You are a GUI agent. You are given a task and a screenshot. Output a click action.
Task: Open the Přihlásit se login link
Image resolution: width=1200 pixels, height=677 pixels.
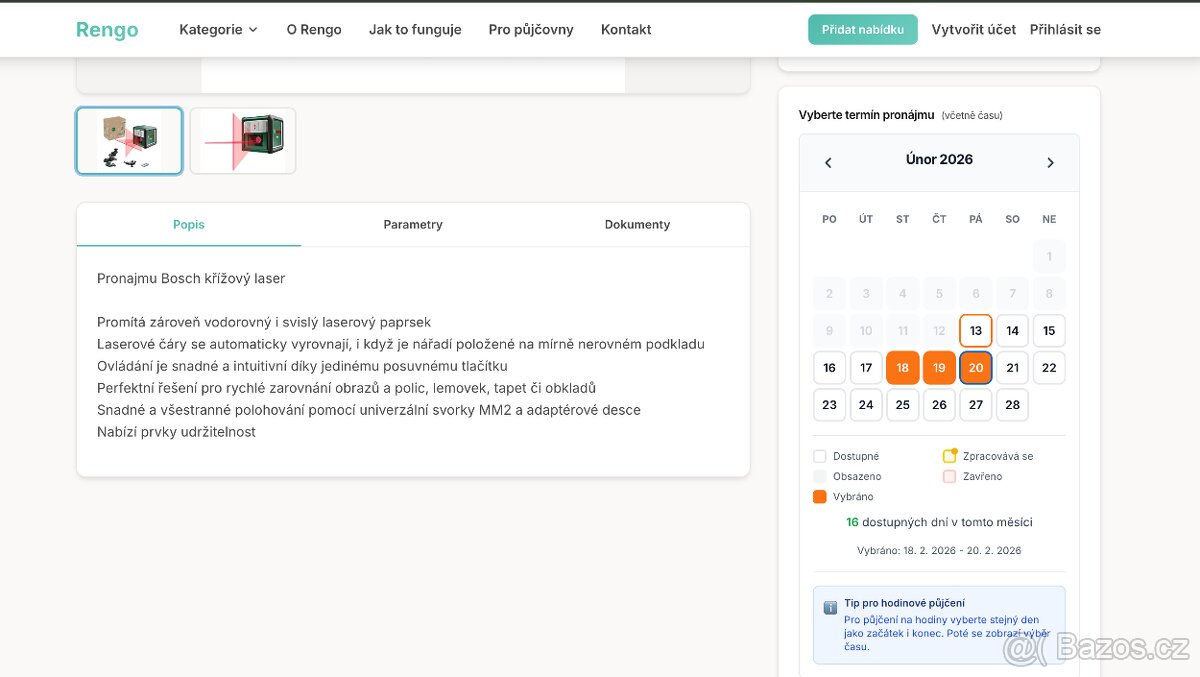coord(1065,30)
